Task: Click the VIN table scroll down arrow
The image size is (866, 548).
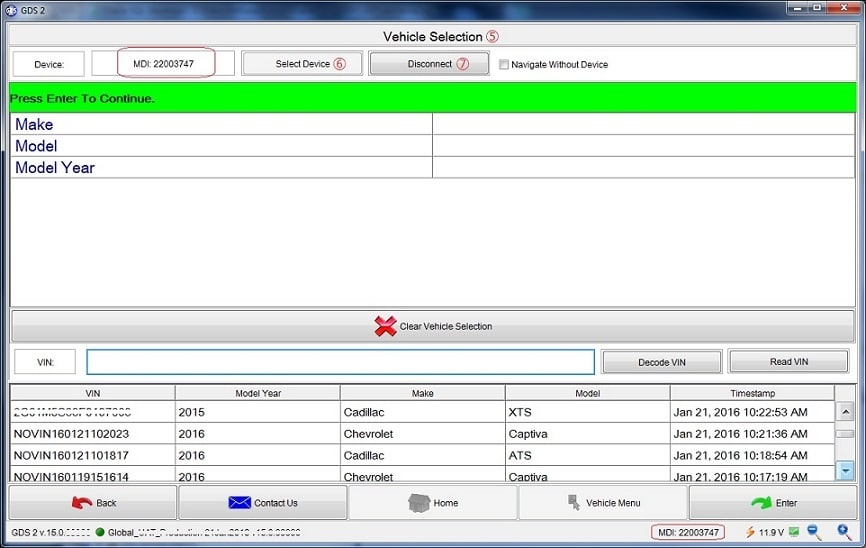Action: pos(845,471)
